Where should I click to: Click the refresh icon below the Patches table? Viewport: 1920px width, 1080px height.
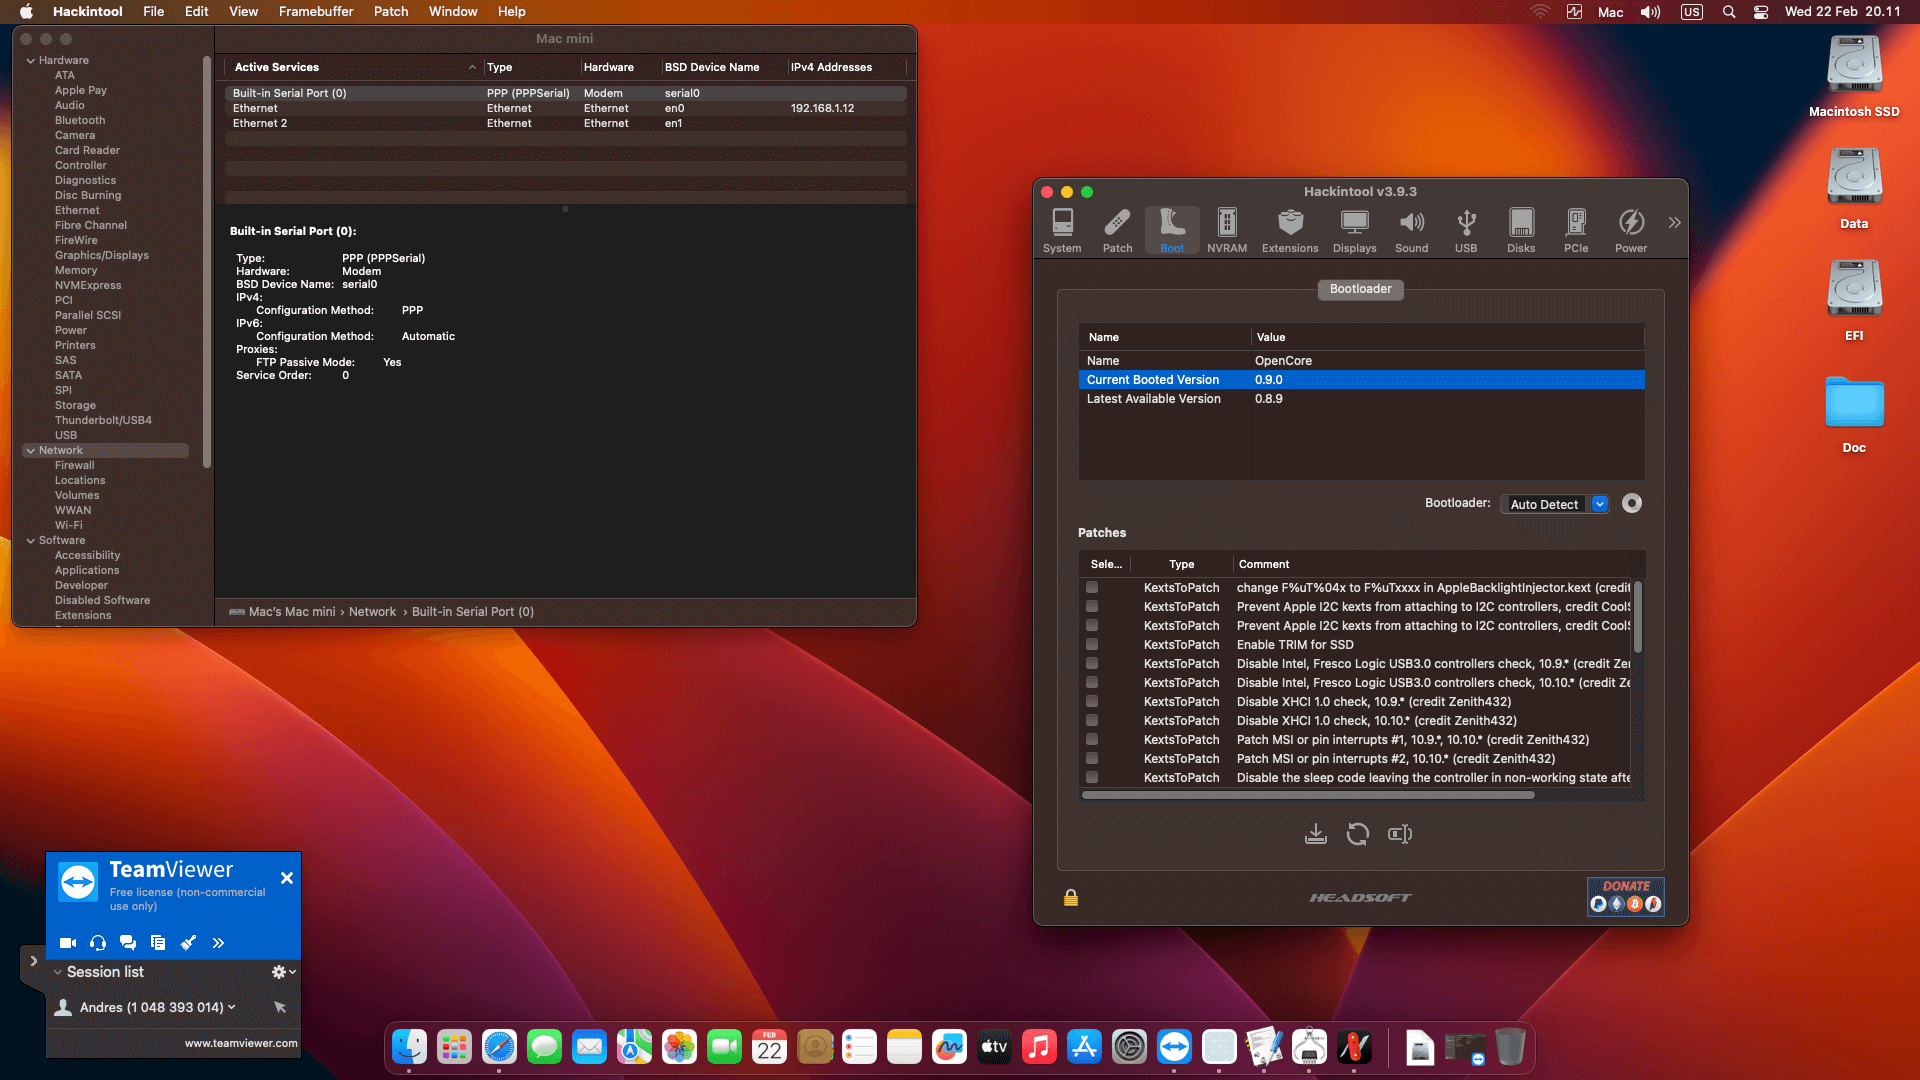[x=1357, y=834]
